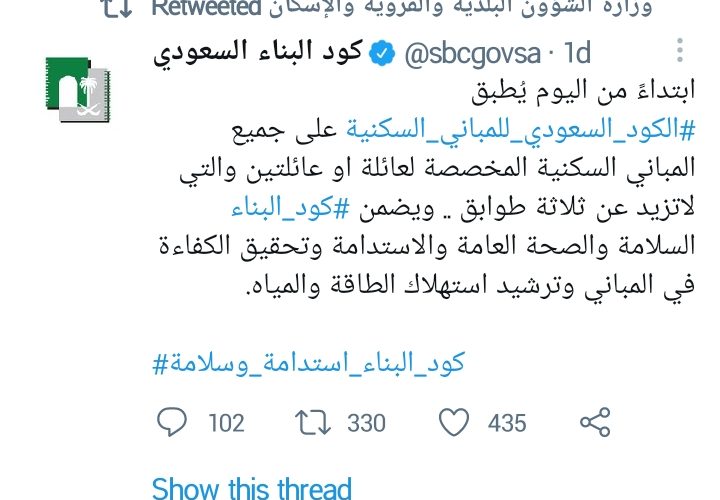Image resolution: width=720 pixels, height=500 pixels.
Task: Click the retweeted arrows icon at top
Action: pos(118,8)
